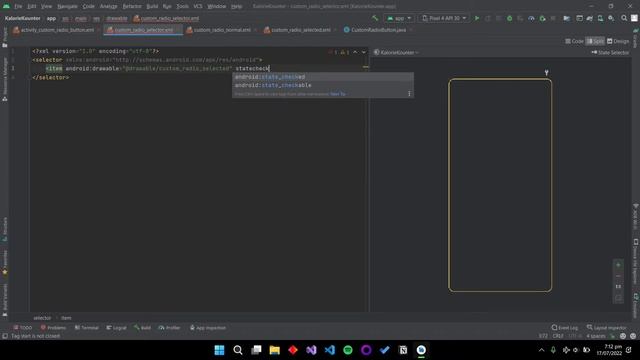
Task: Switch editor to Split view mode
Action: pyautogui.click(x=595, y=41)
